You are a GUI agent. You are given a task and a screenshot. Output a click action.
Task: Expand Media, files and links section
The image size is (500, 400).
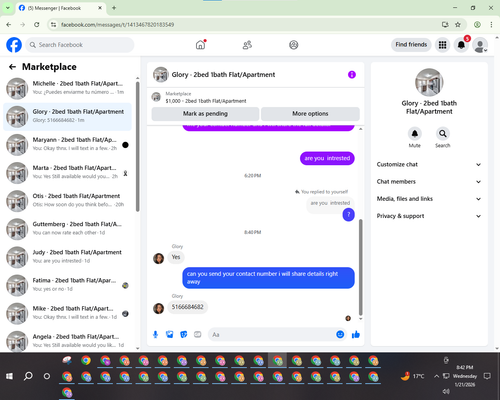click(x=429, y=199)
